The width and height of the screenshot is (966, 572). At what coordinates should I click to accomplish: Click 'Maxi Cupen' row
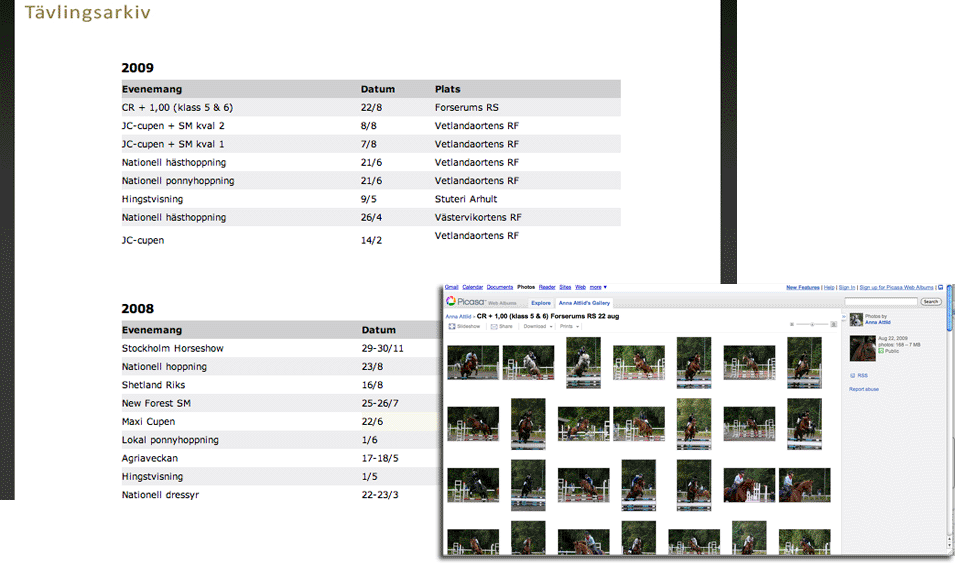[280, 422]
